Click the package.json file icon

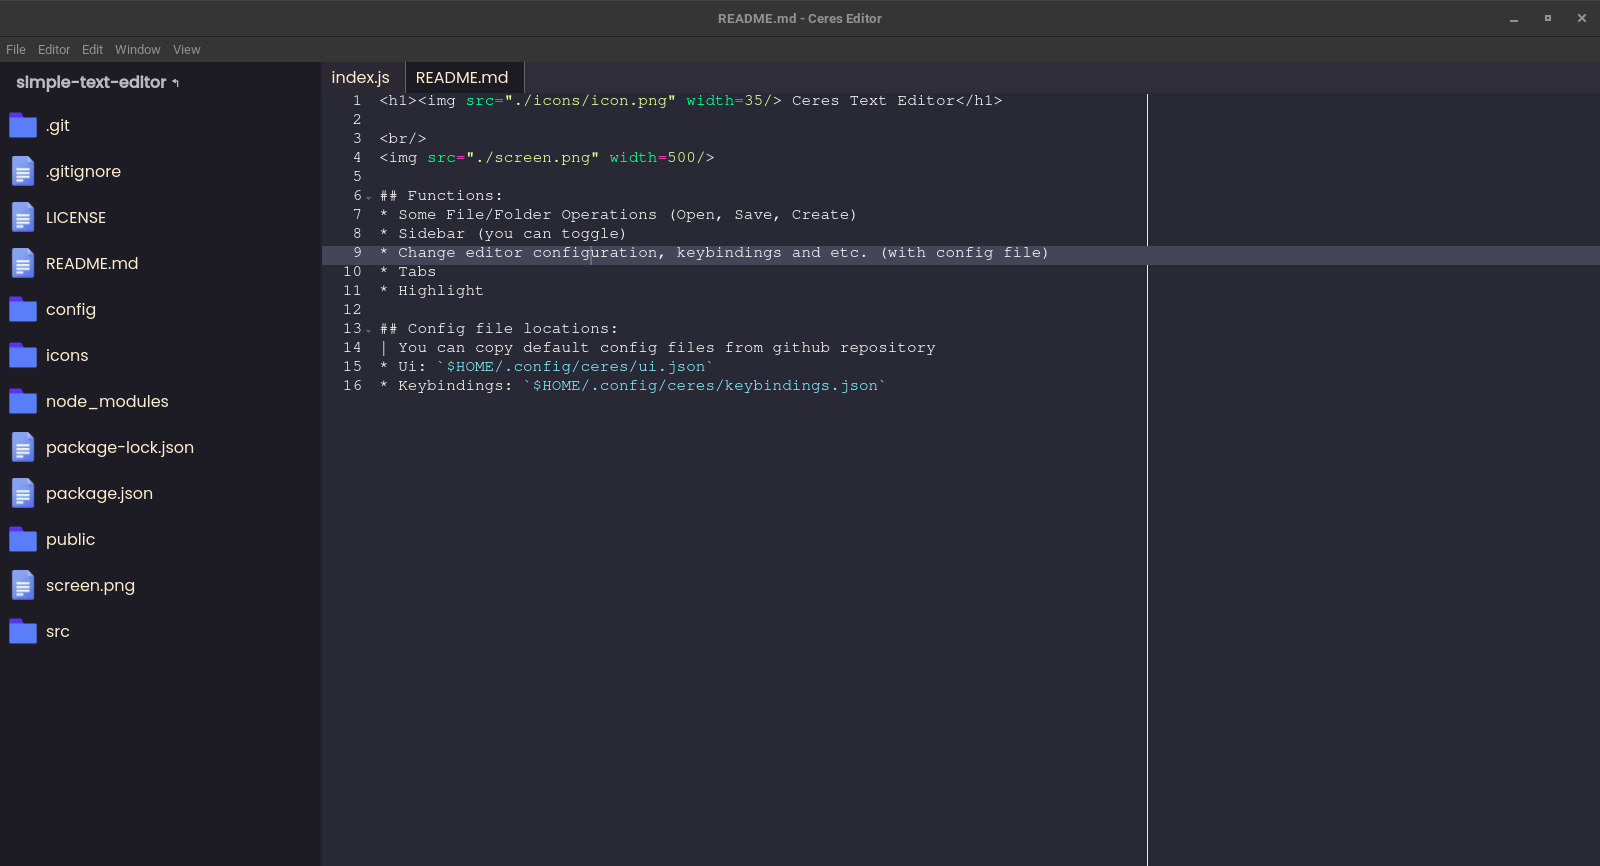tap(23, 493)
